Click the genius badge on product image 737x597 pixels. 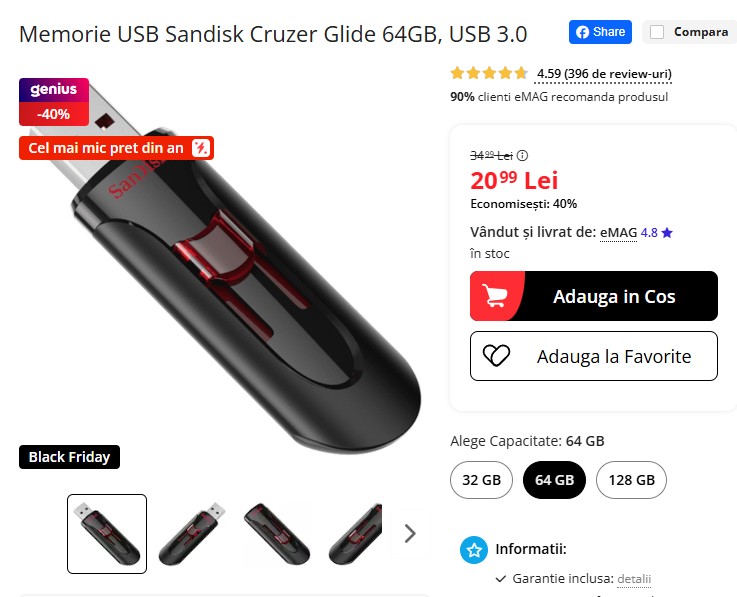(x=54, y=90)
